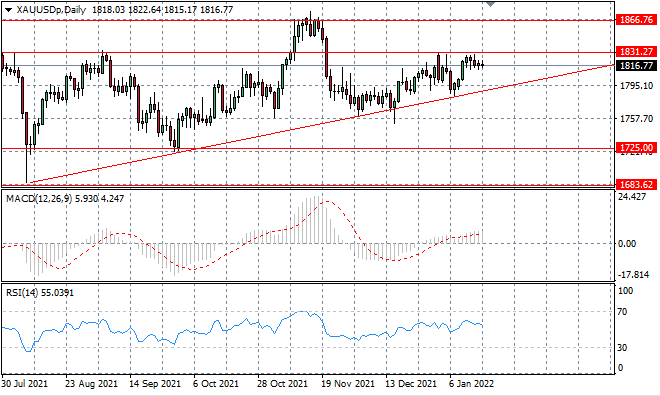Click the RSI(14) indicator label

(22, 292)
